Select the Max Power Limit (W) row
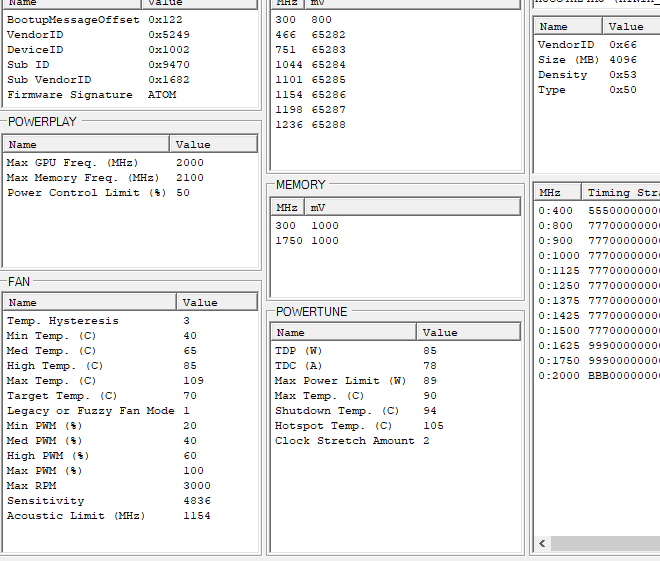660x561 pixels. click(x=396, y=381)
